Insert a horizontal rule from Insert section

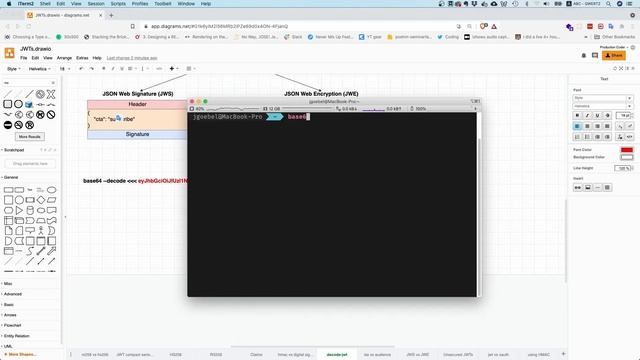[x=598, y=187]
